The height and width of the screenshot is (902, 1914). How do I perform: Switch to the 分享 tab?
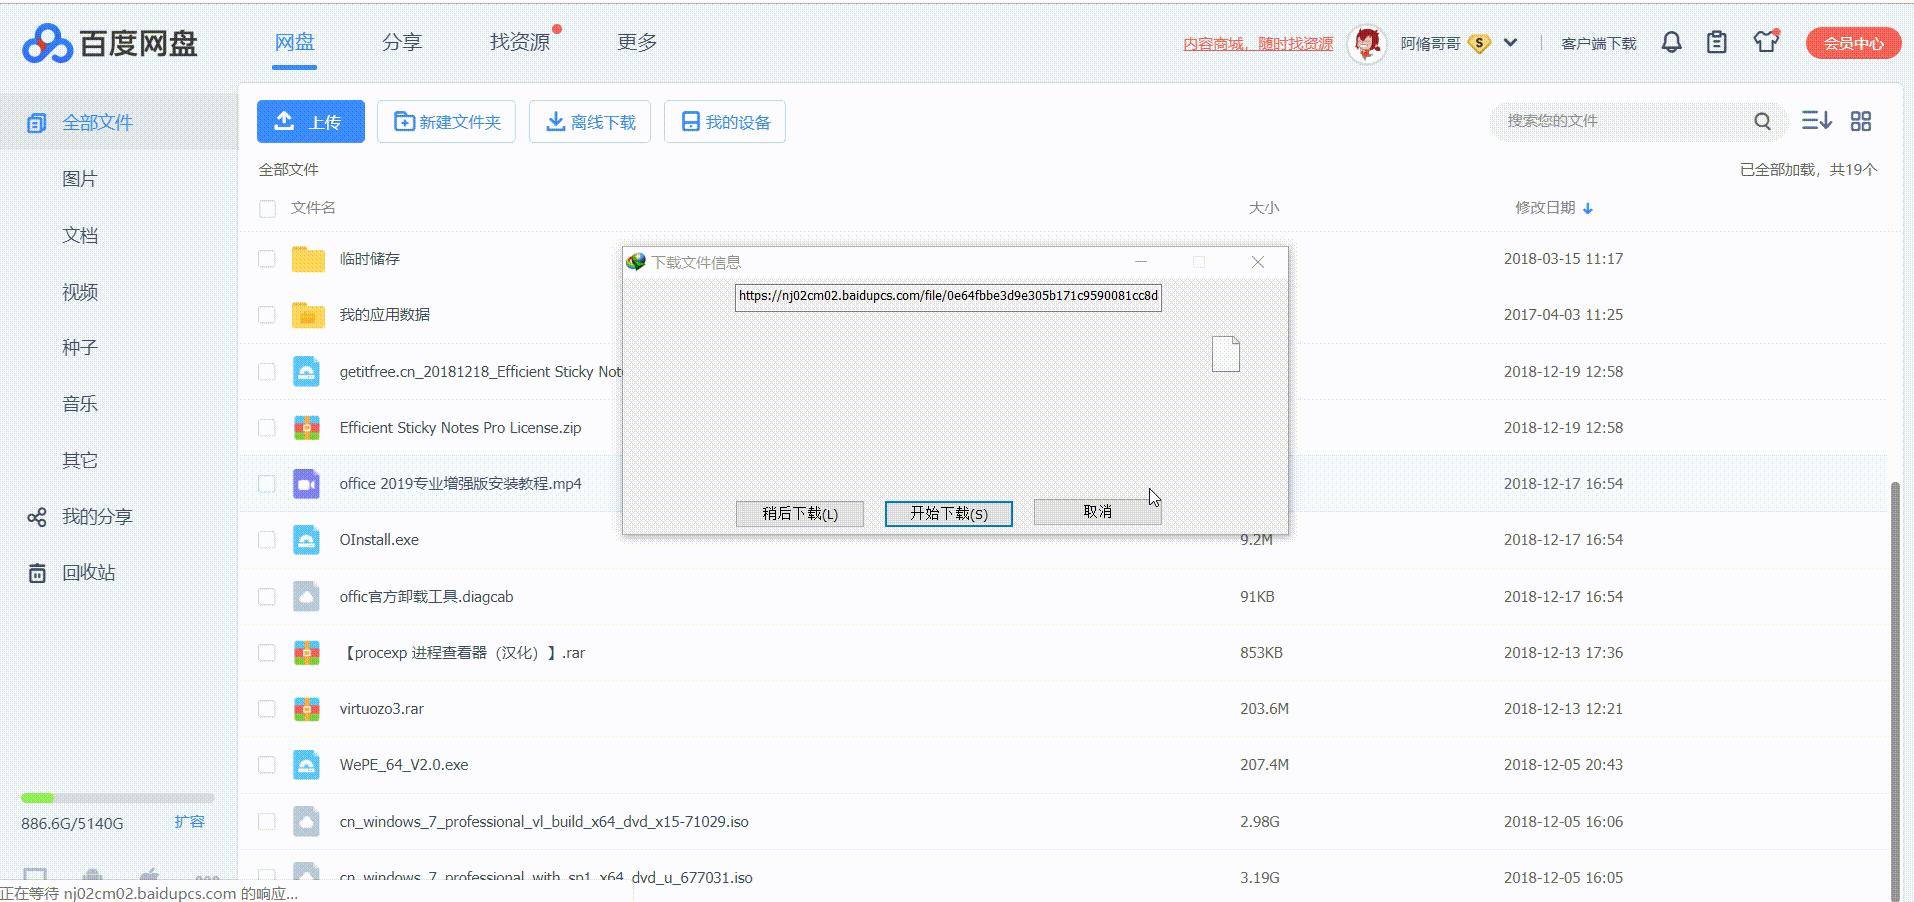(x=402, y=42)
